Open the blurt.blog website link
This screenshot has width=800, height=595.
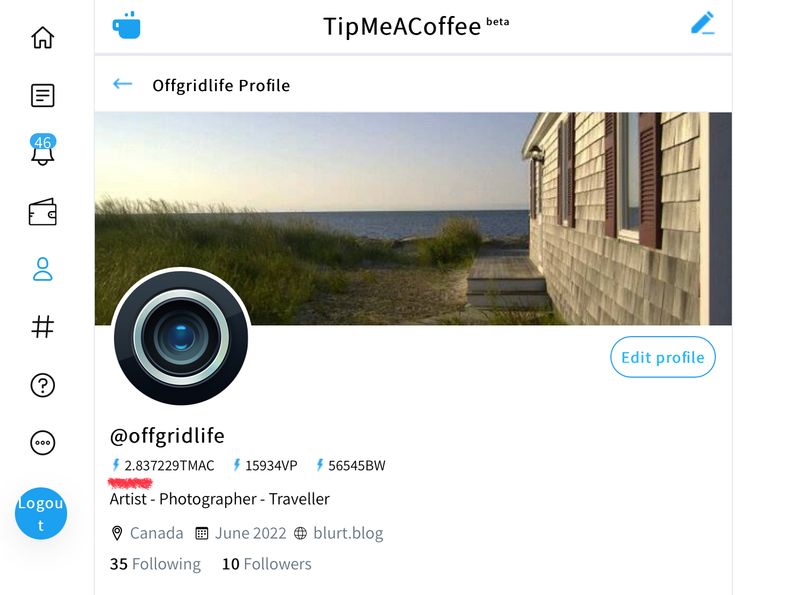(348, 533)
